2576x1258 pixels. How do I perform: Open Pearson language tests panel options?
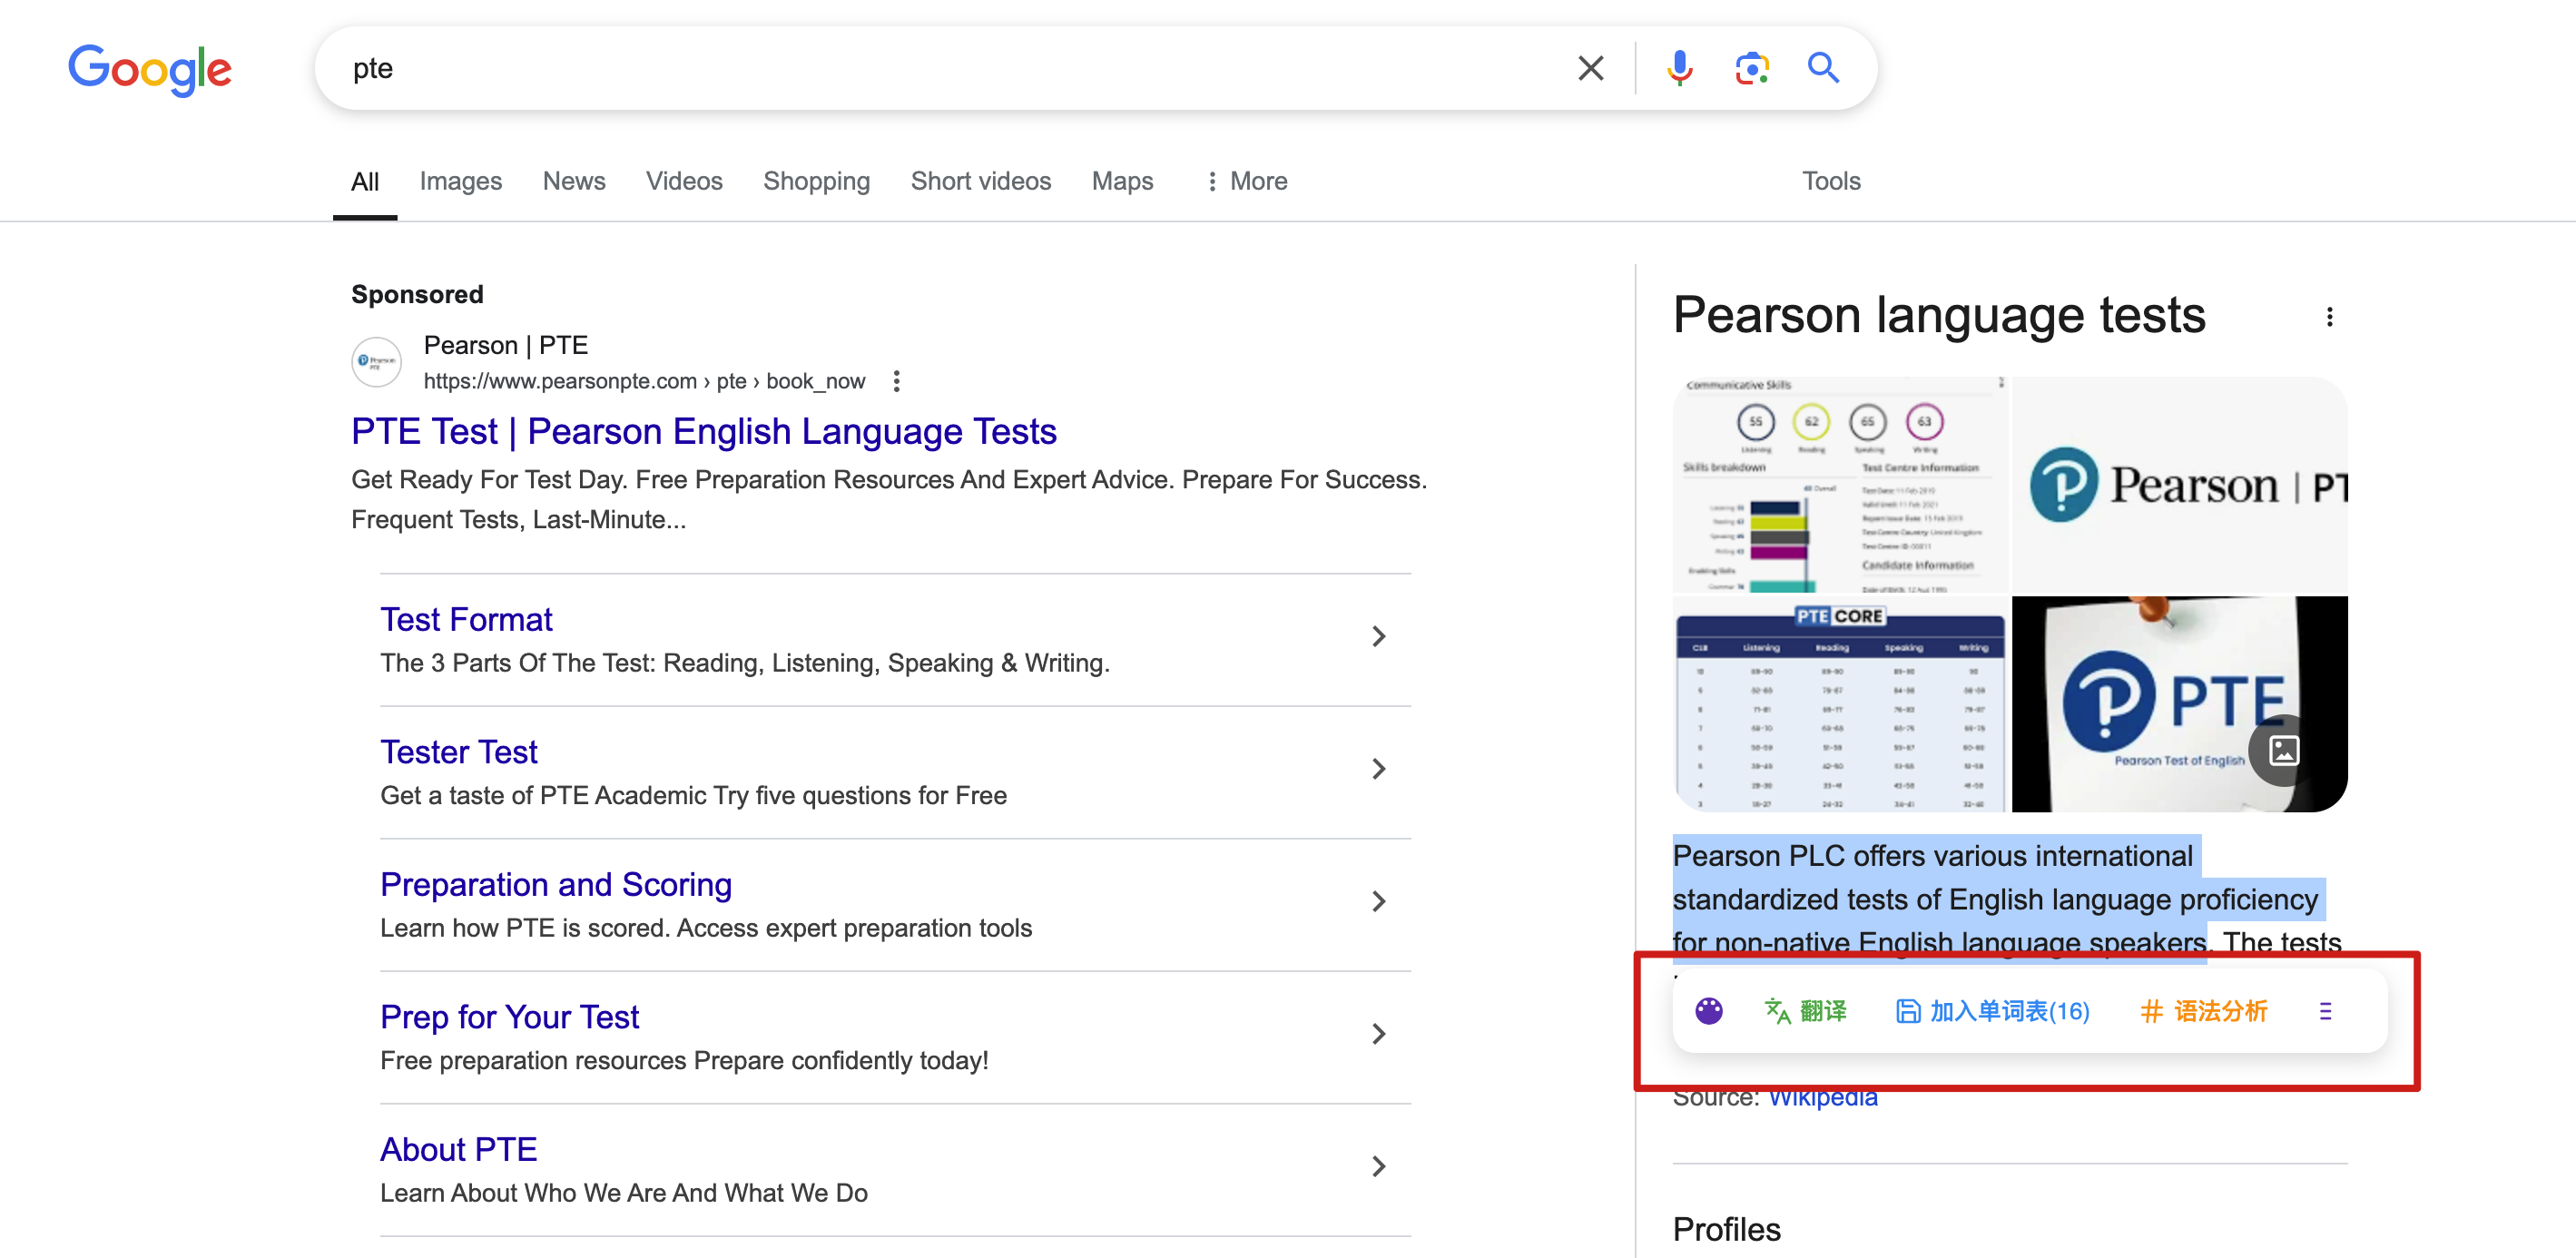[2329, 317]
